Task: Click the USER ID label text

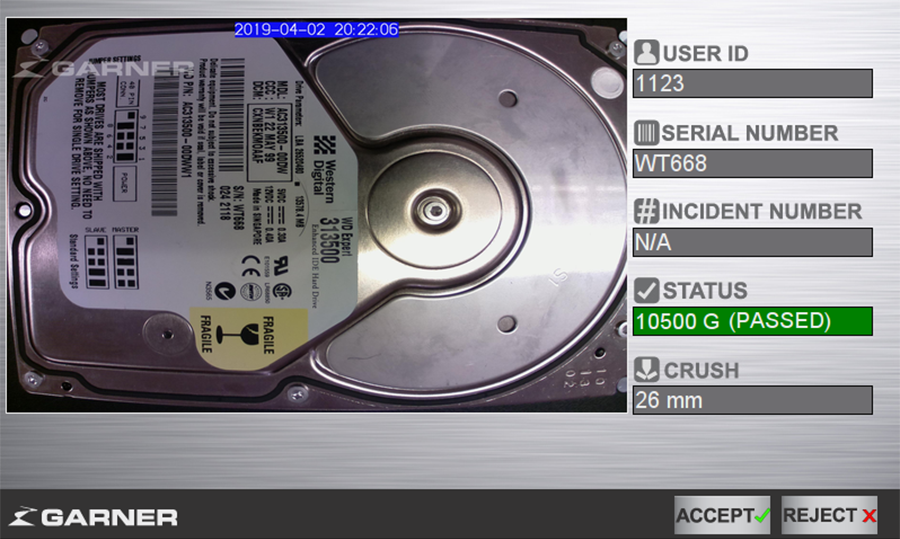Action: tap(705, 54)
